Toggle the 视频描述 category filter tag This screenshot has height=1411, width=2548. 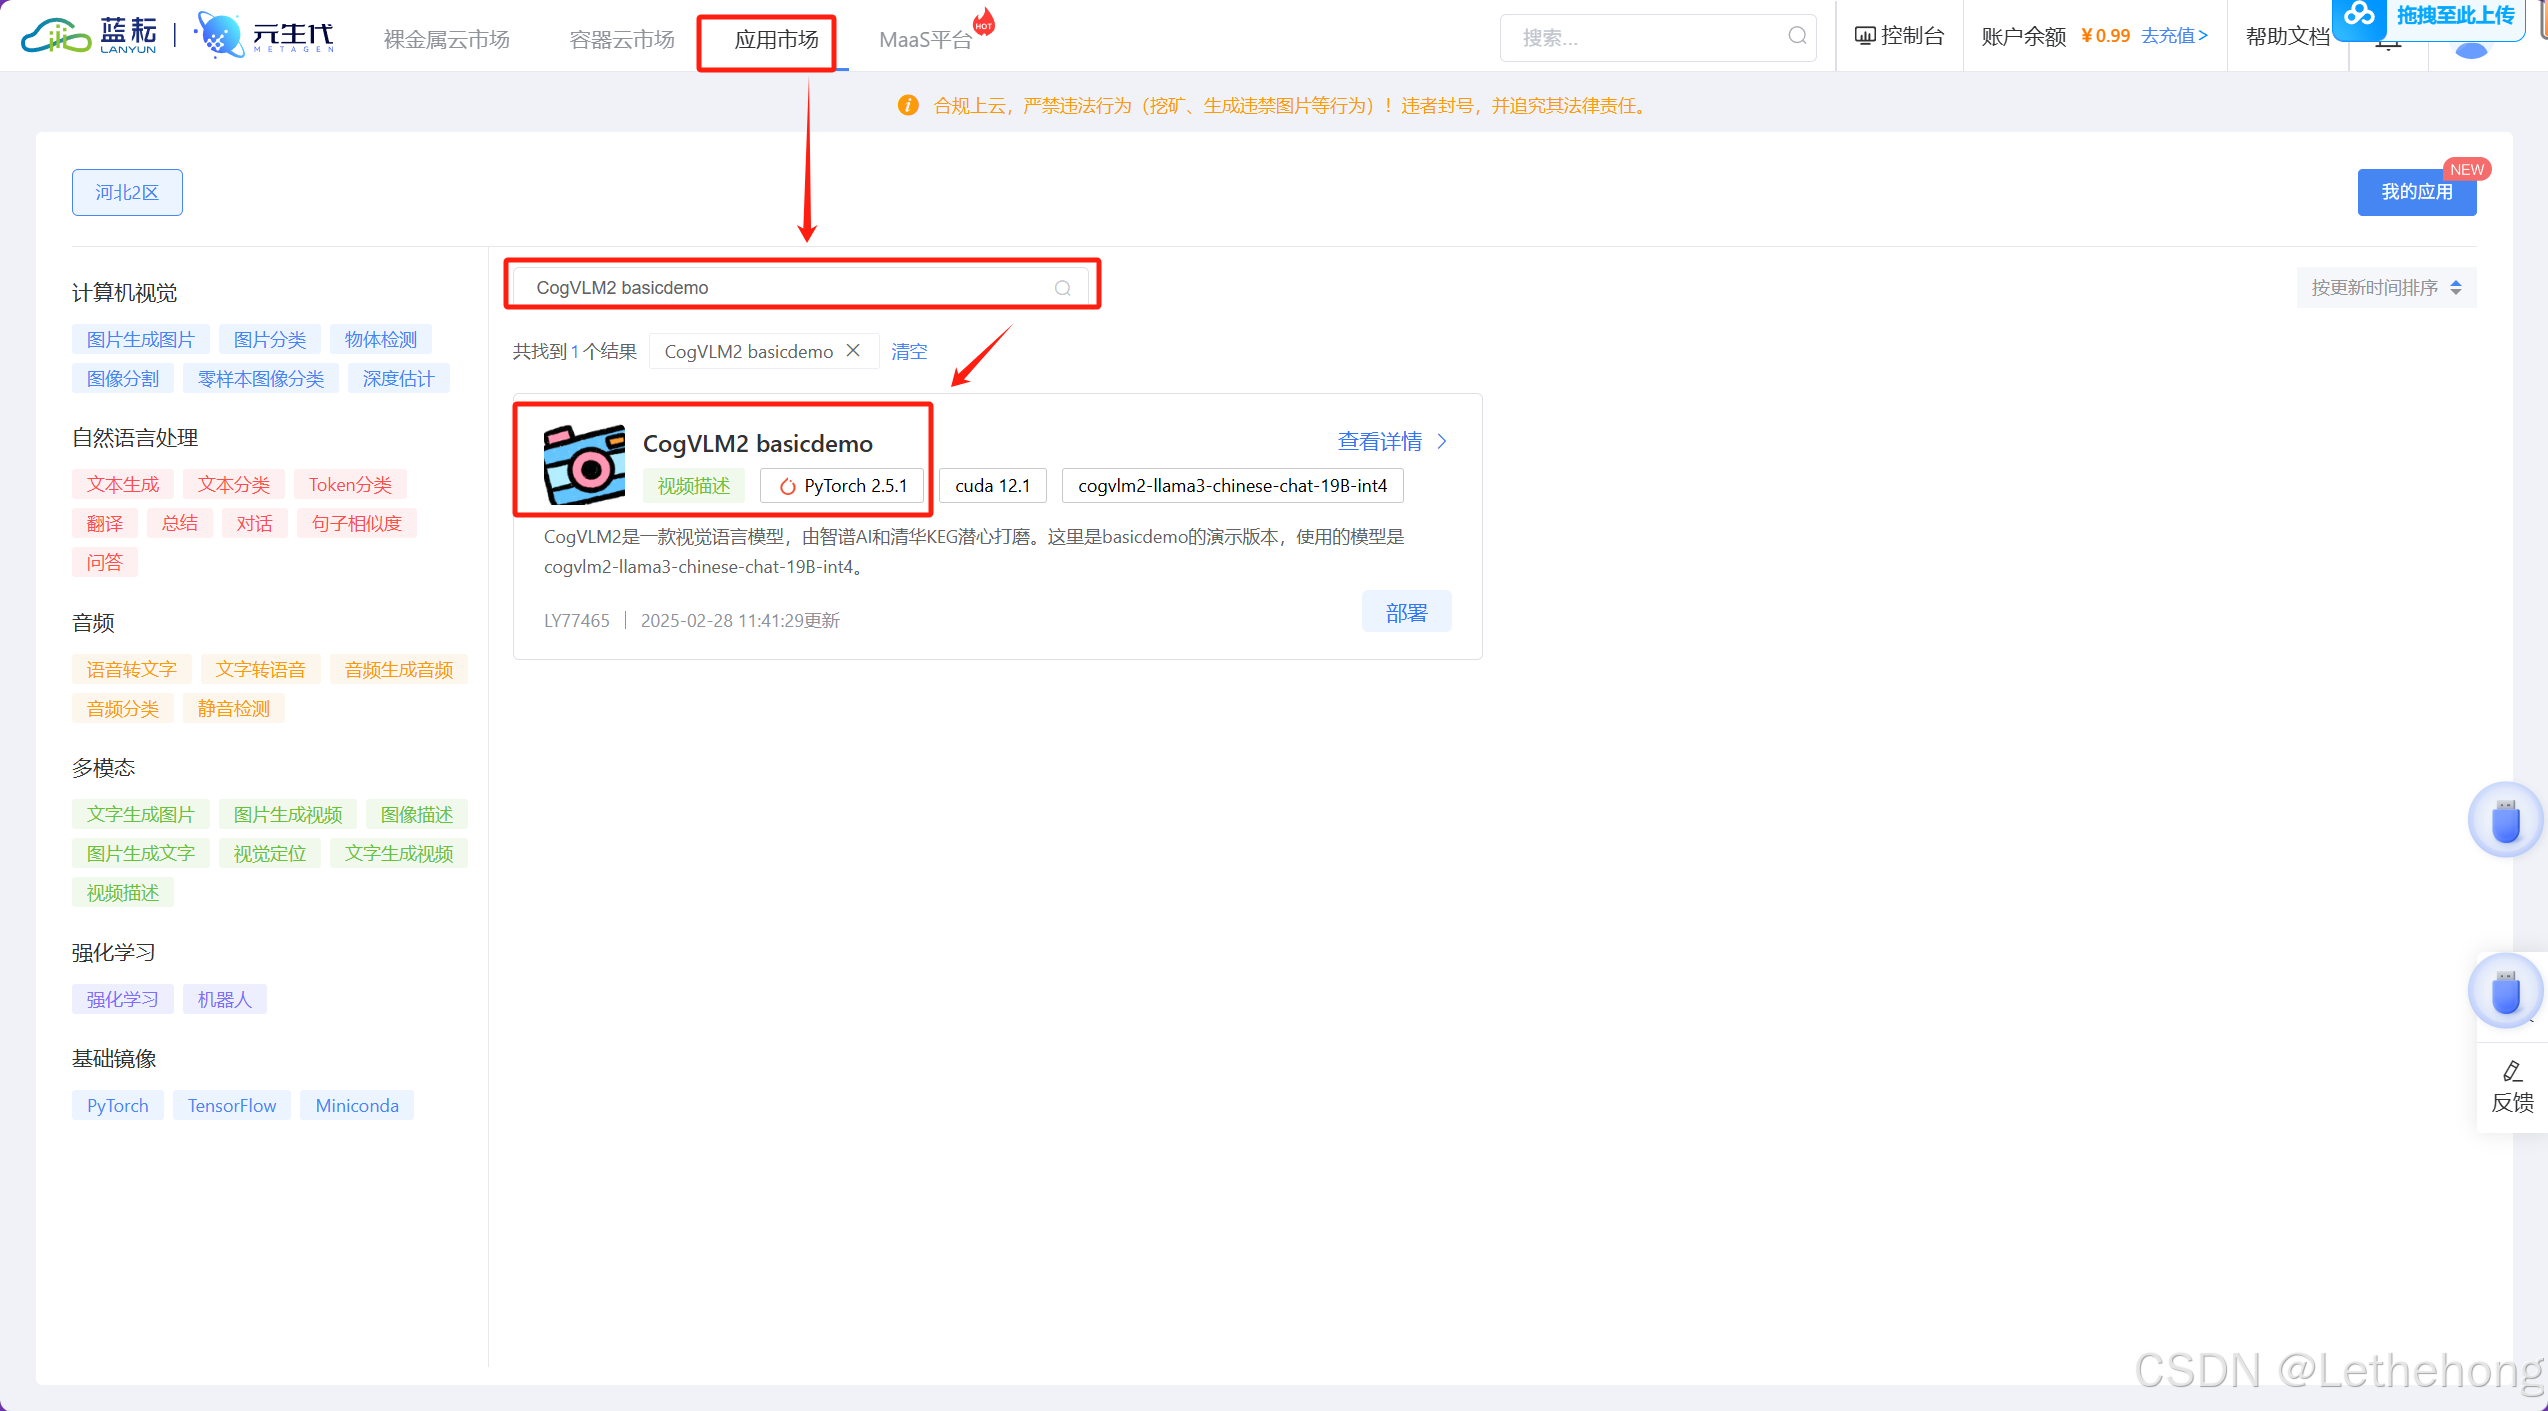click(122, 892)
